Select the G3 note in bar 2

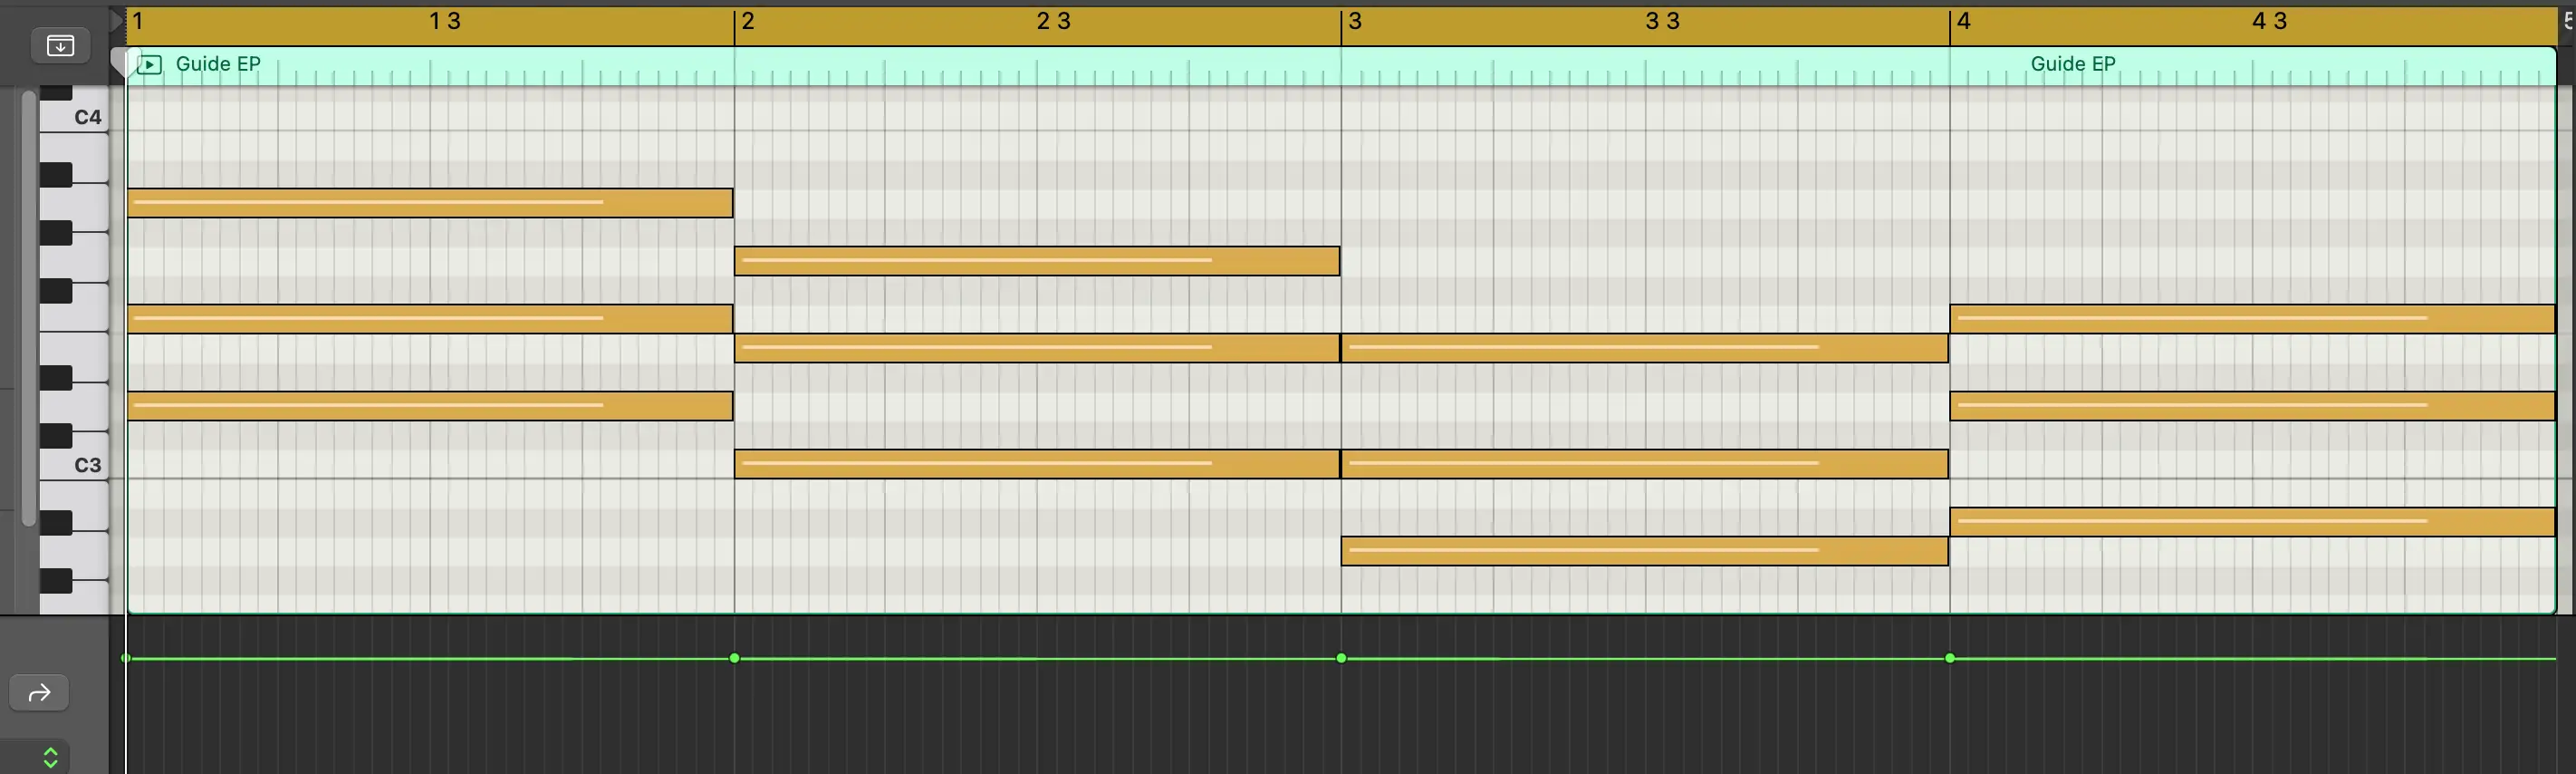tap(1036, 261)
